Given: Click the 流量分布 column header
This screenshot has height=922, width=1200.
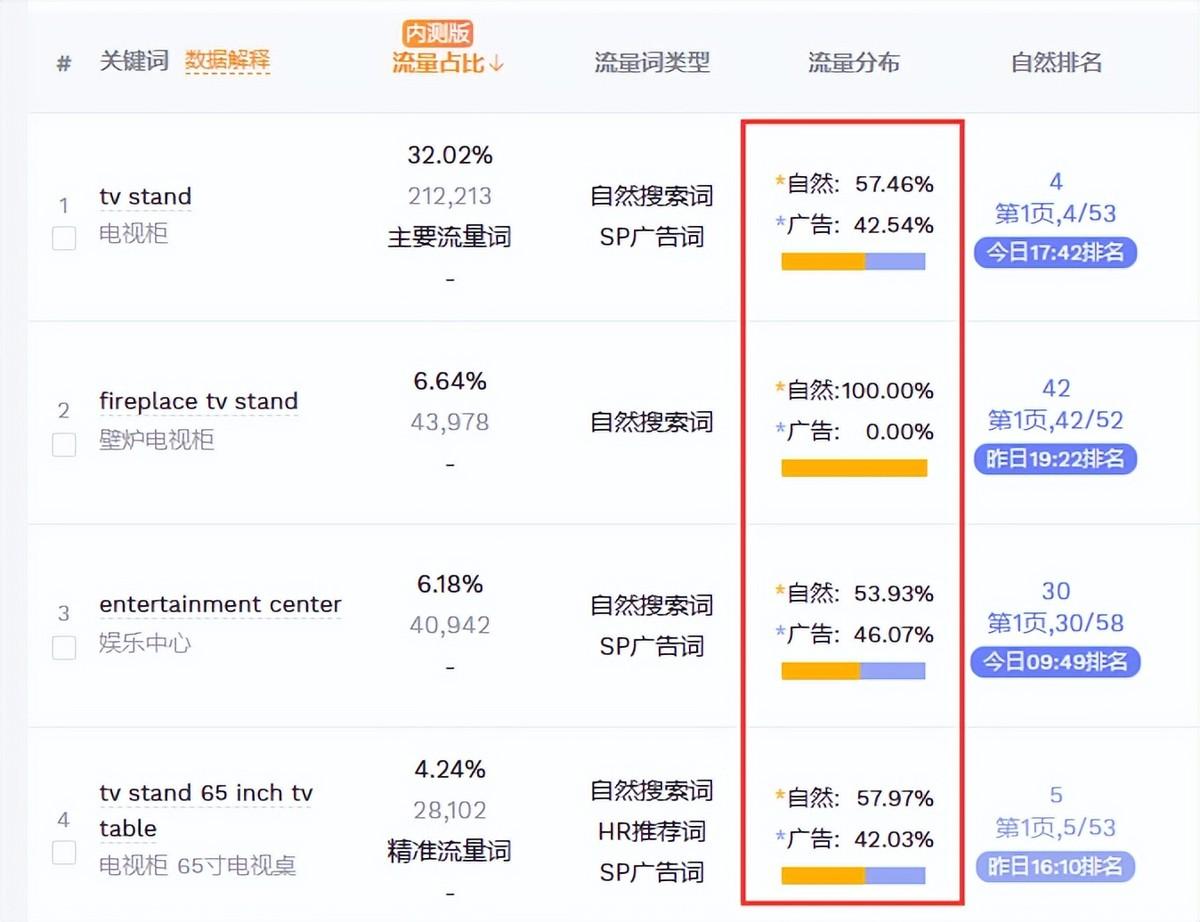Looking at the screenshot, I should [x=853, y=63].
